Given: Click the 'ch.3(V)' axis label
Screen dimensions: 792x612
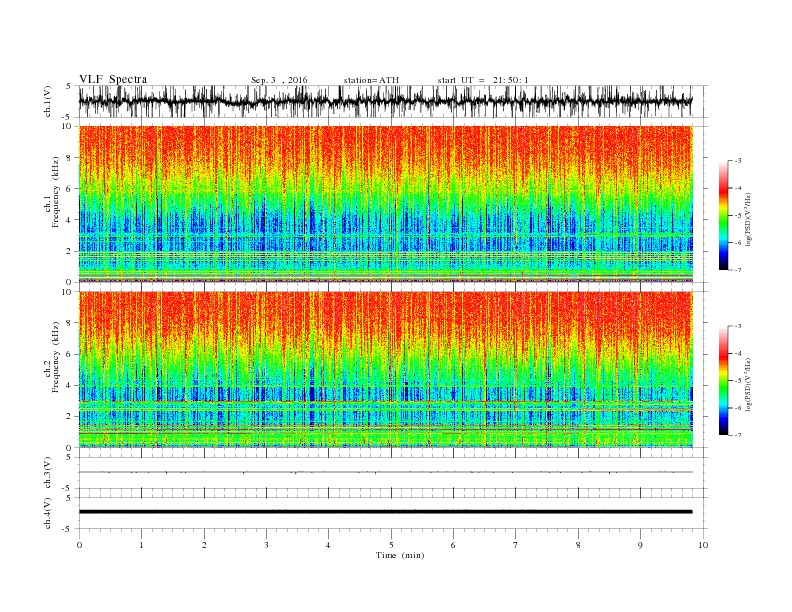Looking at the screenshot, I should 48,473.
